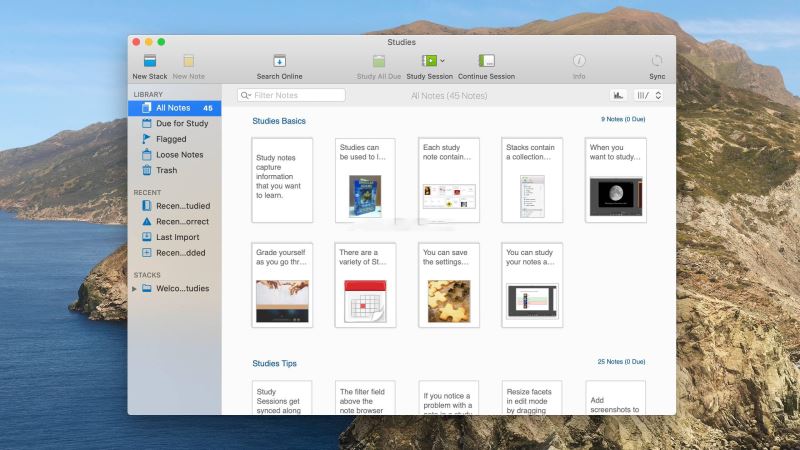Toggle the statistics chart view button
The image size is (800, 450).
(618, 95)
